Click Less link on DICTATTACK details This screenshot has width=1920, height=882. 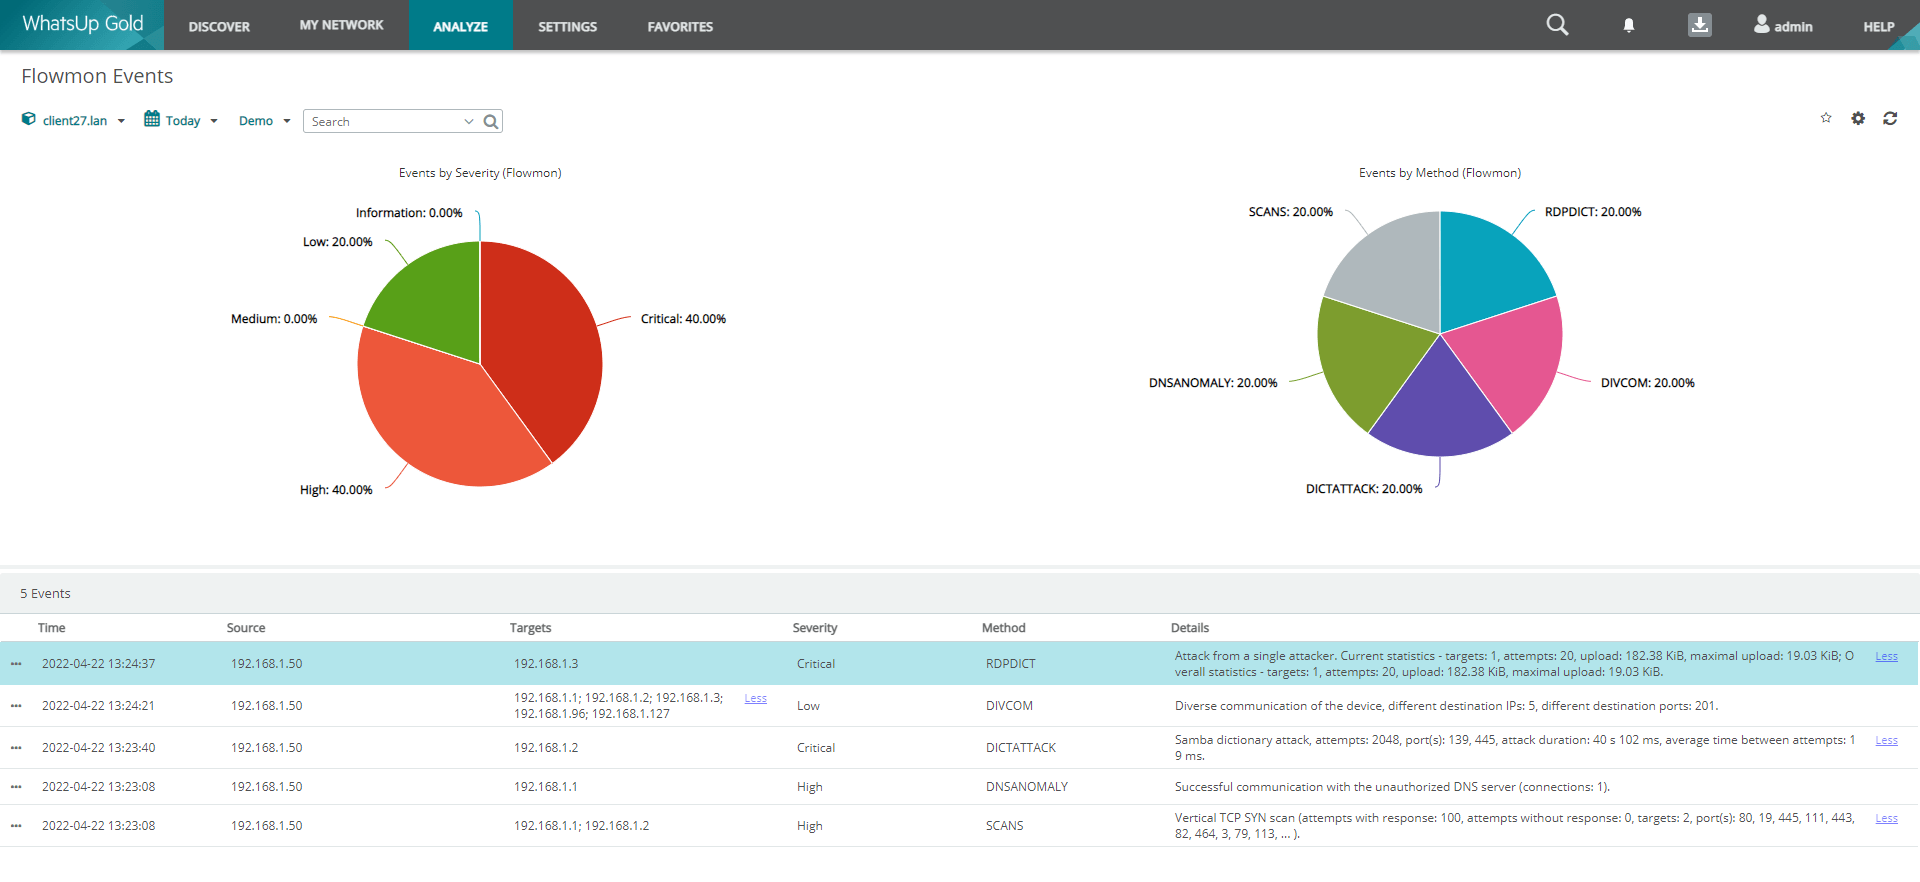click(1886, 740)
